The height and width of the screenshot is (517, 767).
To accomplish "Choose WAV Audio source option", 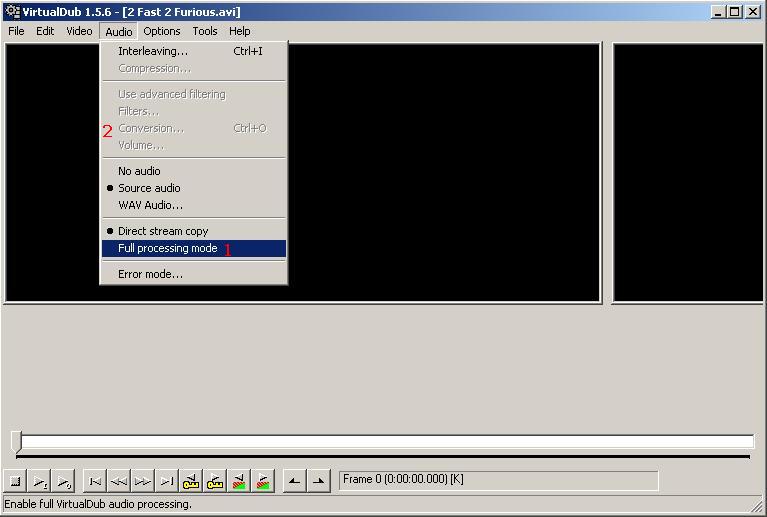I will click(x=194, y=205).
